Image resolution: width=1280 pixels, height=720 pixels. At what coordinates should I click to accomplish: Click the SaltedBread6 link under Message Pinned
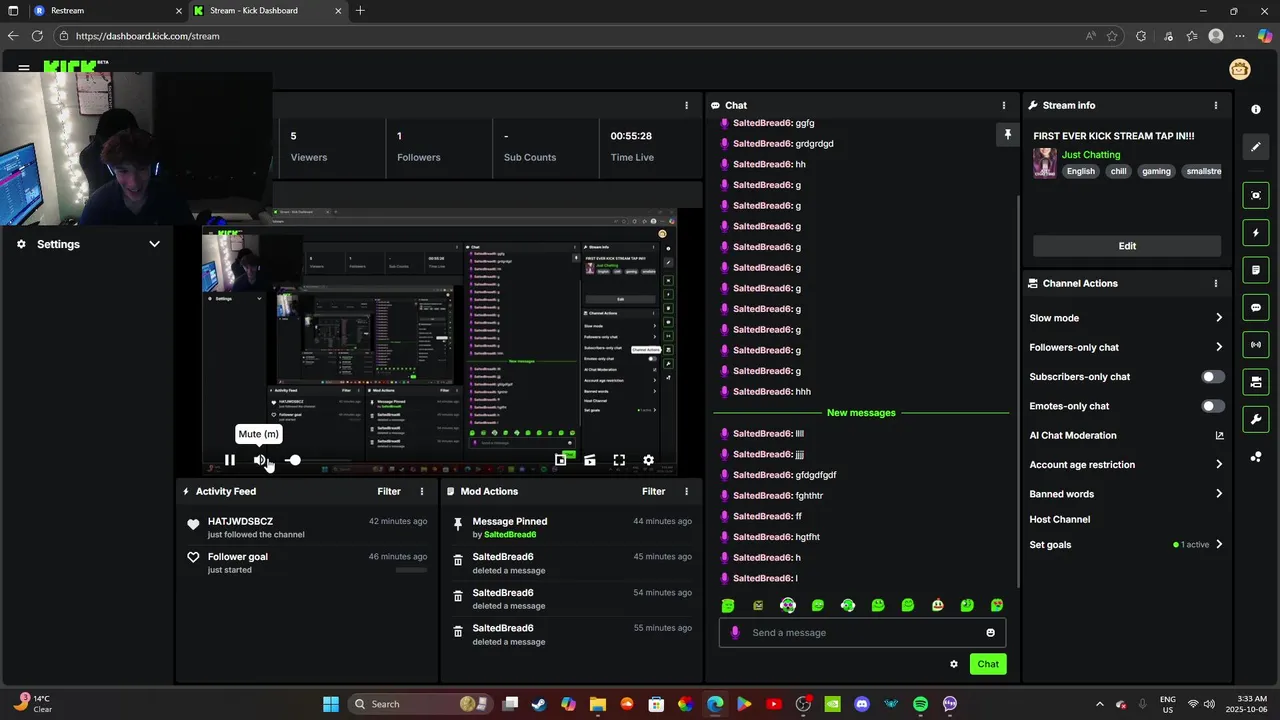pyautogui.click(x=510, y=534)
